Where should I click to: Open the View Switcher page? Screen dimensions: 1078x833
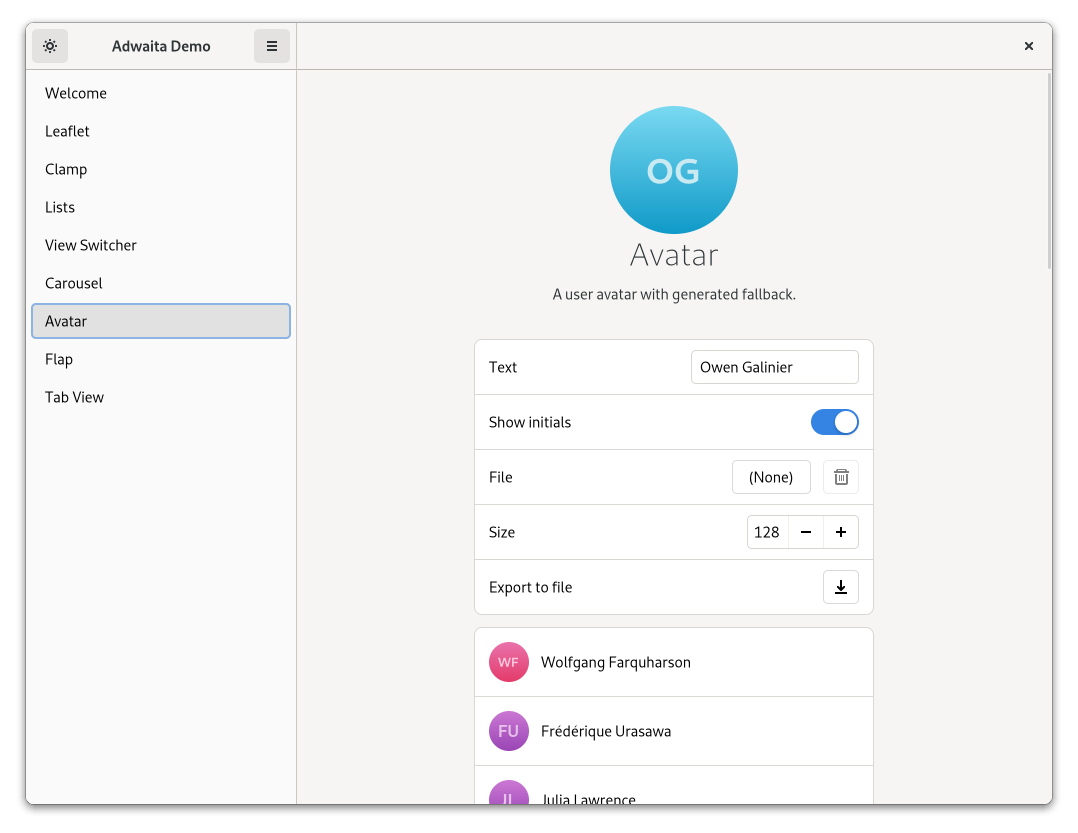pyautogui.click(x=91, y=245)
